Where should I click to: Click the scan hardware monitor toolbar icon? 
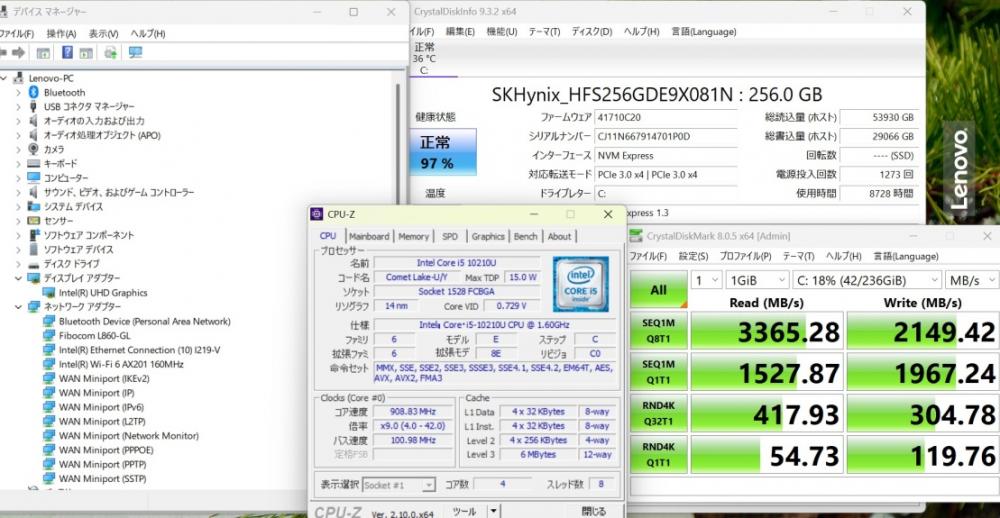pyautogui.click(x=135, y=53)
